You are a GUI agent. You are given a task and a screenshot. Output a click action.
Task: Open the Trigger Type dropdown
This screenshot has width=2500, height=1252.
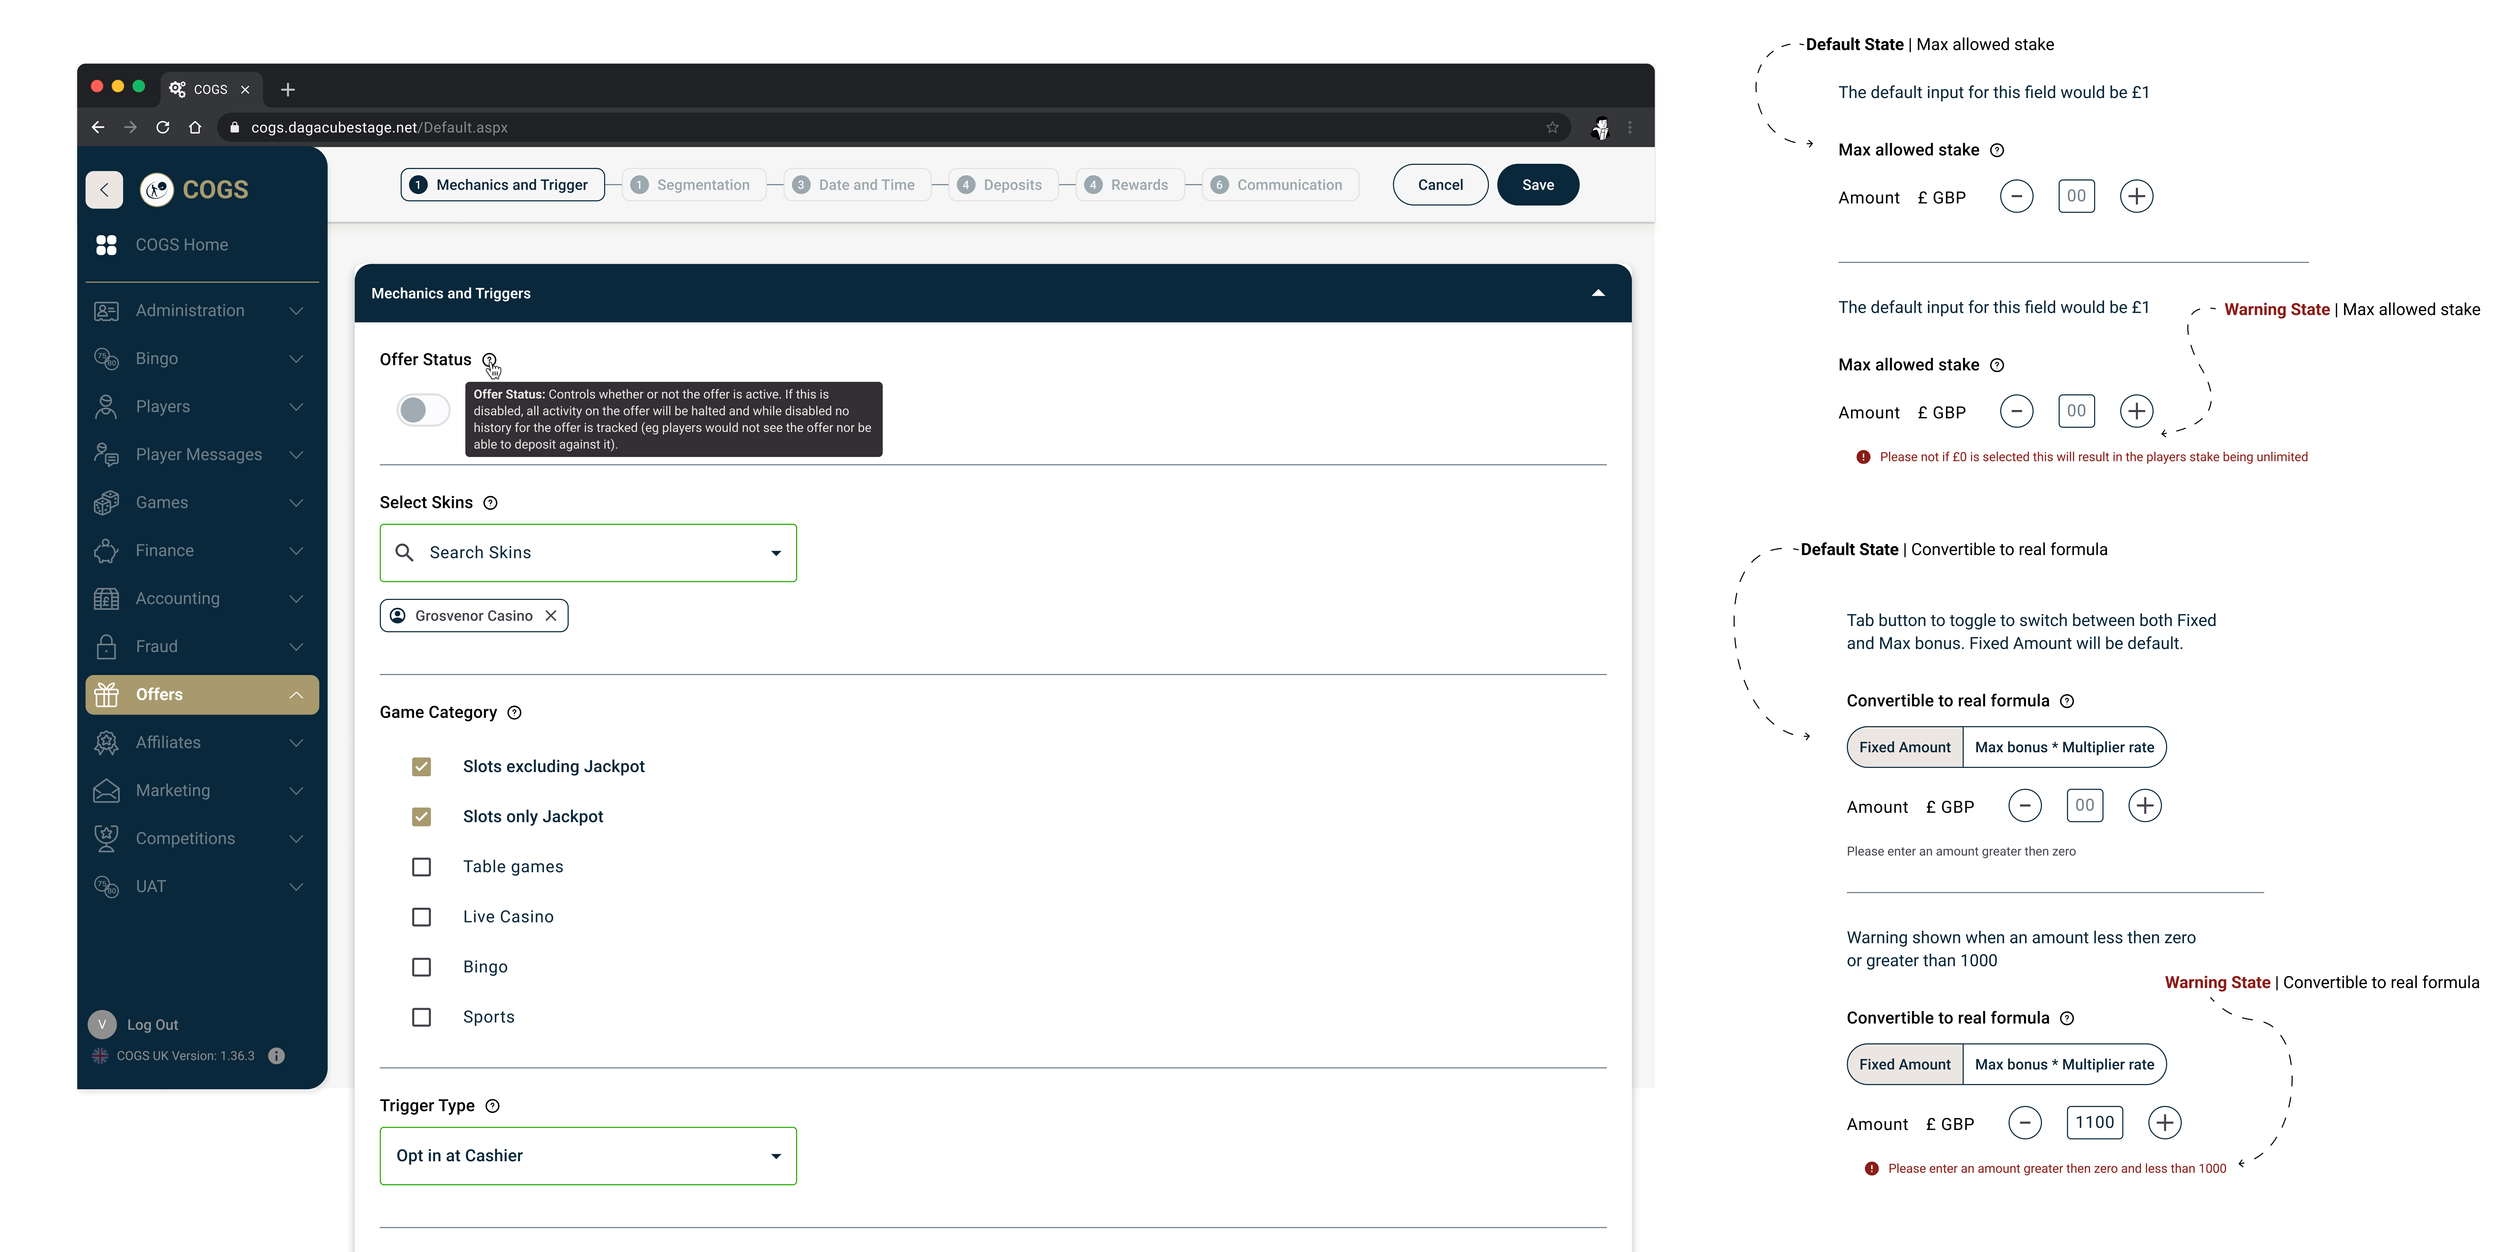587,1156
